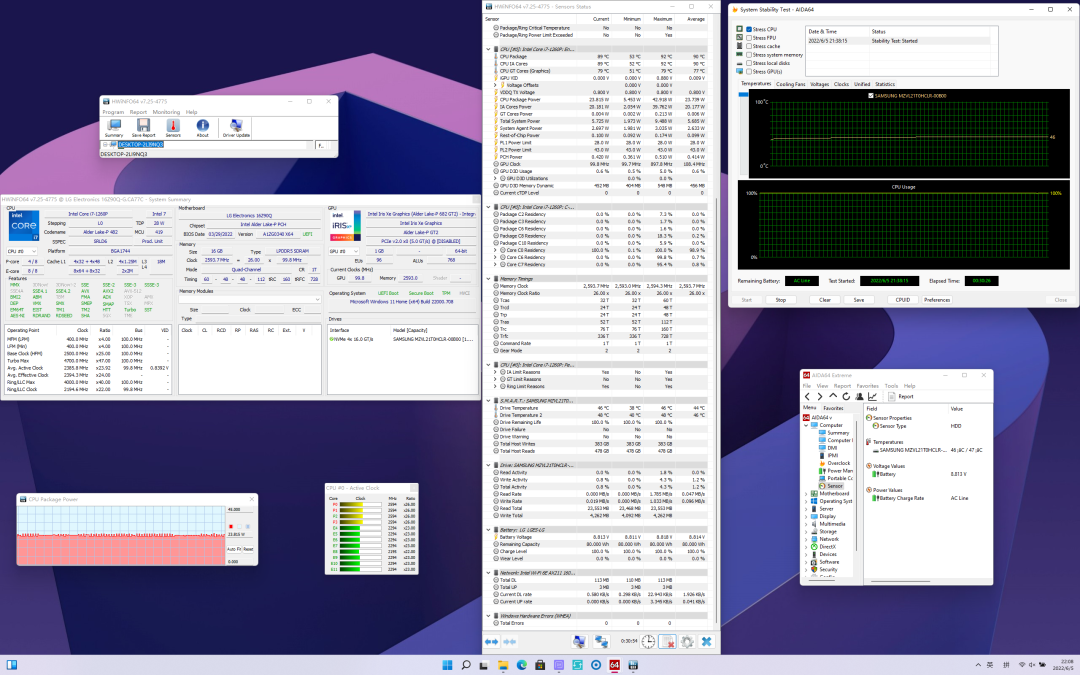Open Sensors from the HWiNFO64 toolbar

pos(173,127)
